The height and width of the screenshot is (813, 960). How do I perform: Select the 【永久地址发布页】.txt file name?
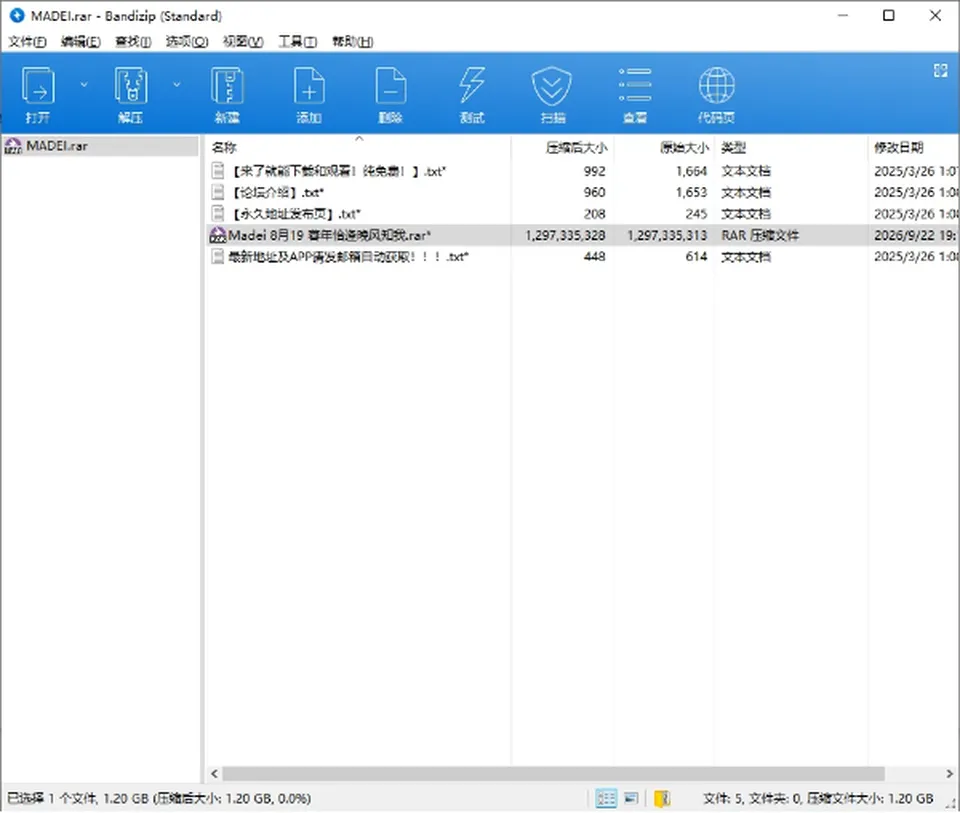tap(294, 214)
